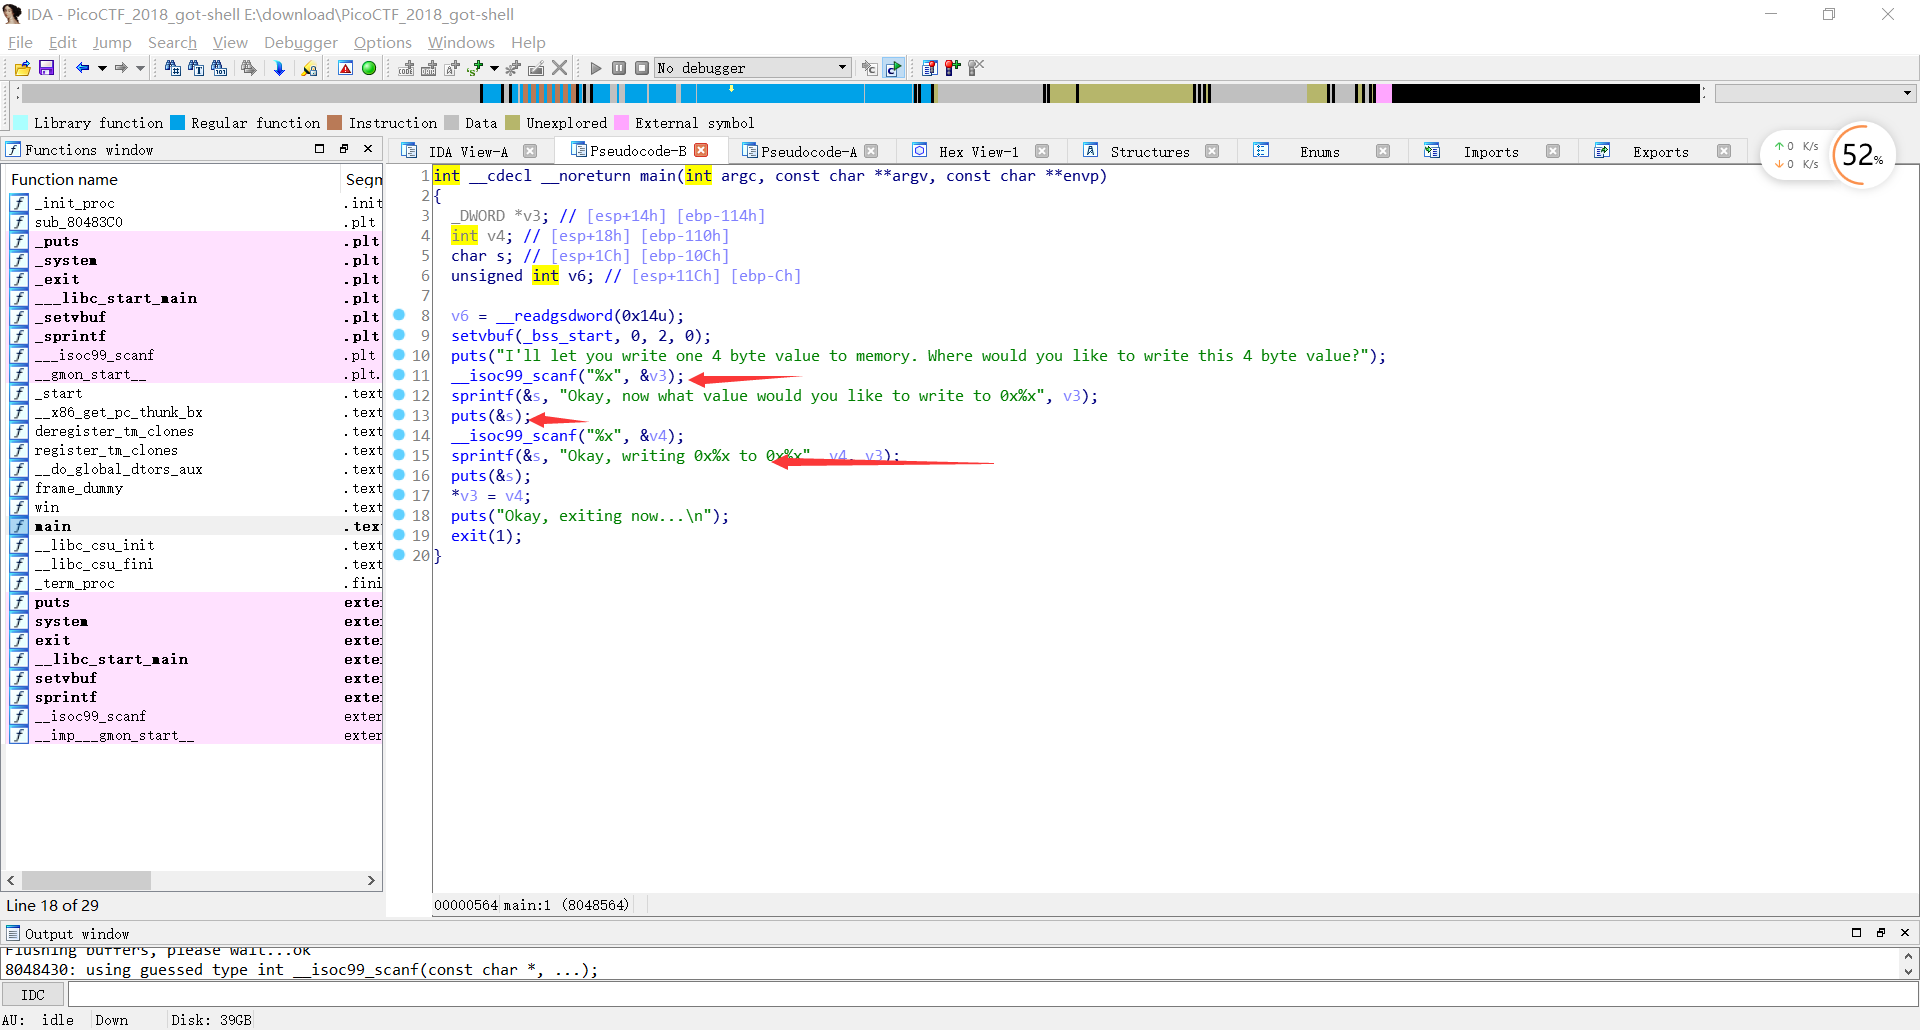This screenshot has height=1030, width=1920.
Task: Open the navigation band dropdown at right
Action: click(1907, 93)
